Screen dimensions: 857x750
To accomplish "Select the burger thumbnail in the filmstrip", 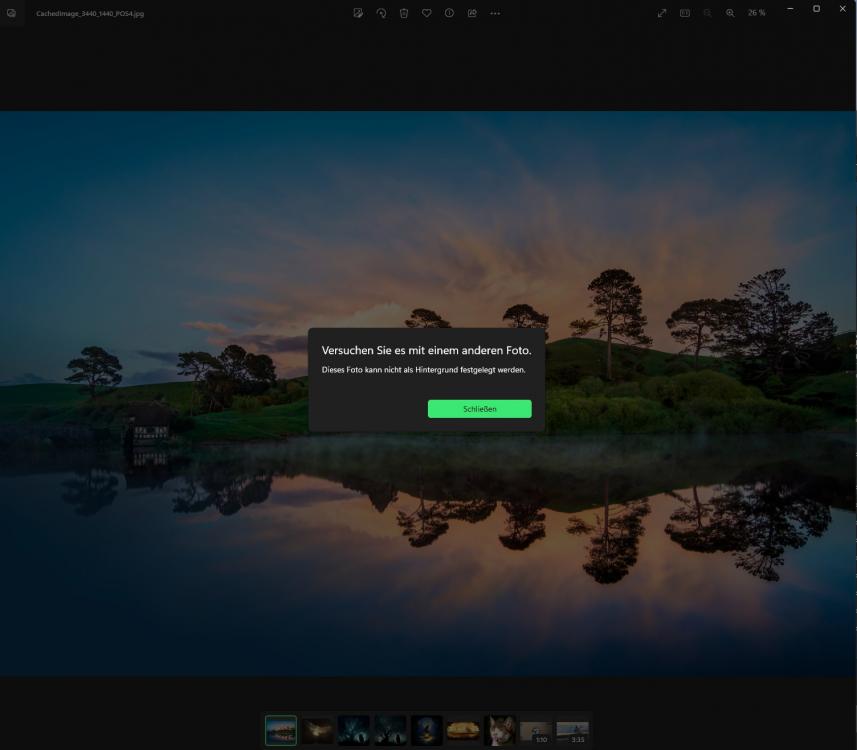I will coord(462,731).
